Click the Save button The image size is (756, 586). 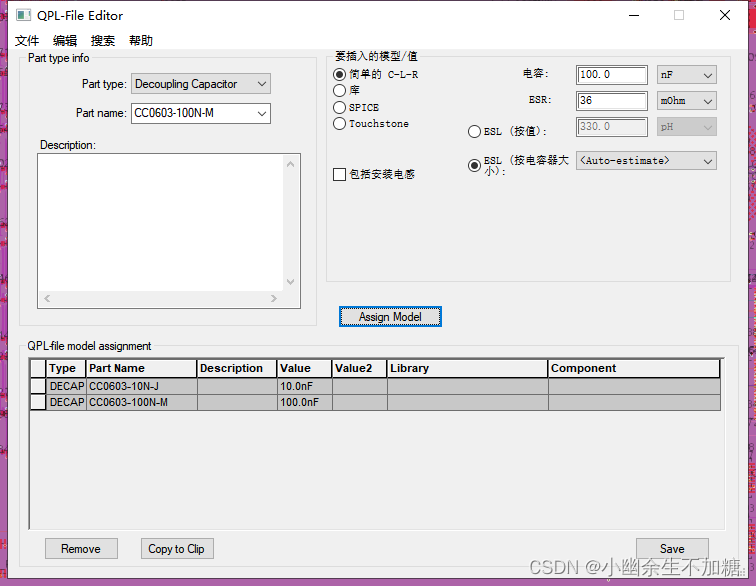click(672, 549)
